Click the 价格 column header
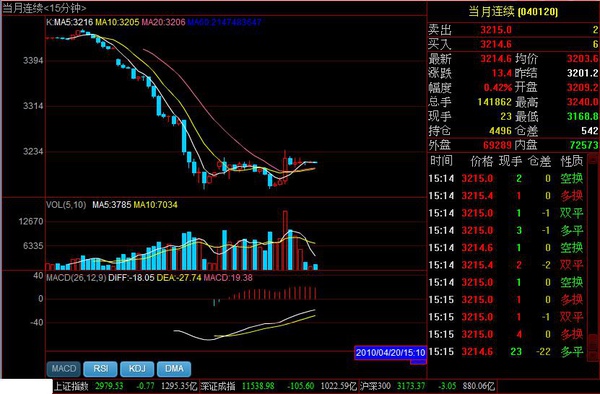 (482, 161)
